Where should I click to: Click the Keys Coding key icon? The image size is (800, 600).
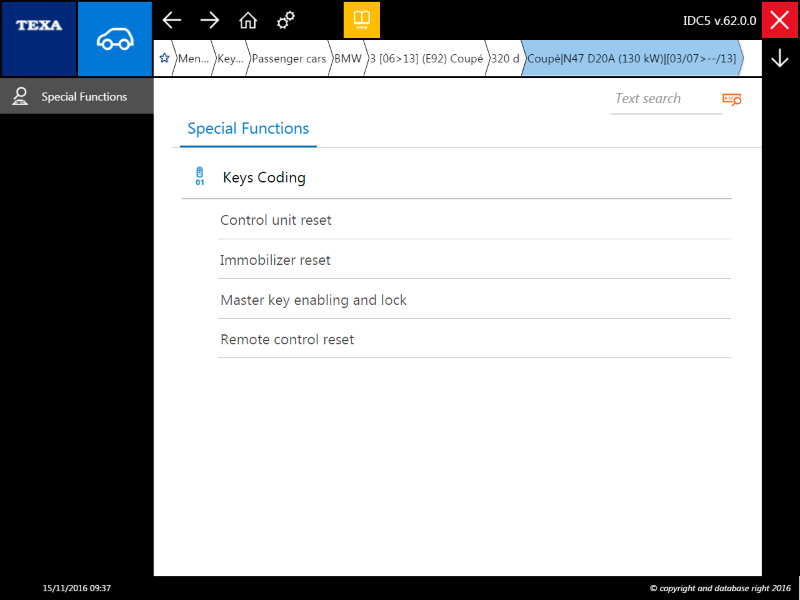pyautogui.click(x=199, y=176)
